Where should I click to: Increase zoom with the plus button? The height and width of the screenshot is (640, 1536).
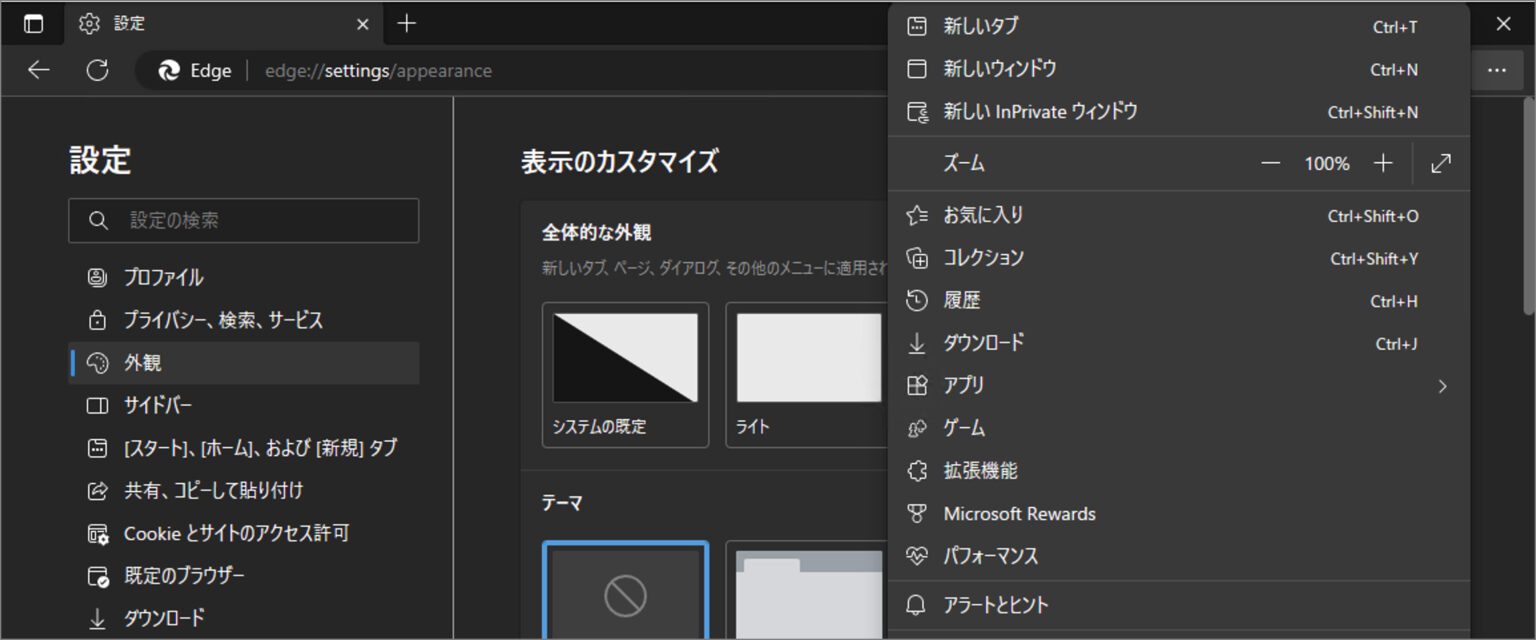[1383, 163]
